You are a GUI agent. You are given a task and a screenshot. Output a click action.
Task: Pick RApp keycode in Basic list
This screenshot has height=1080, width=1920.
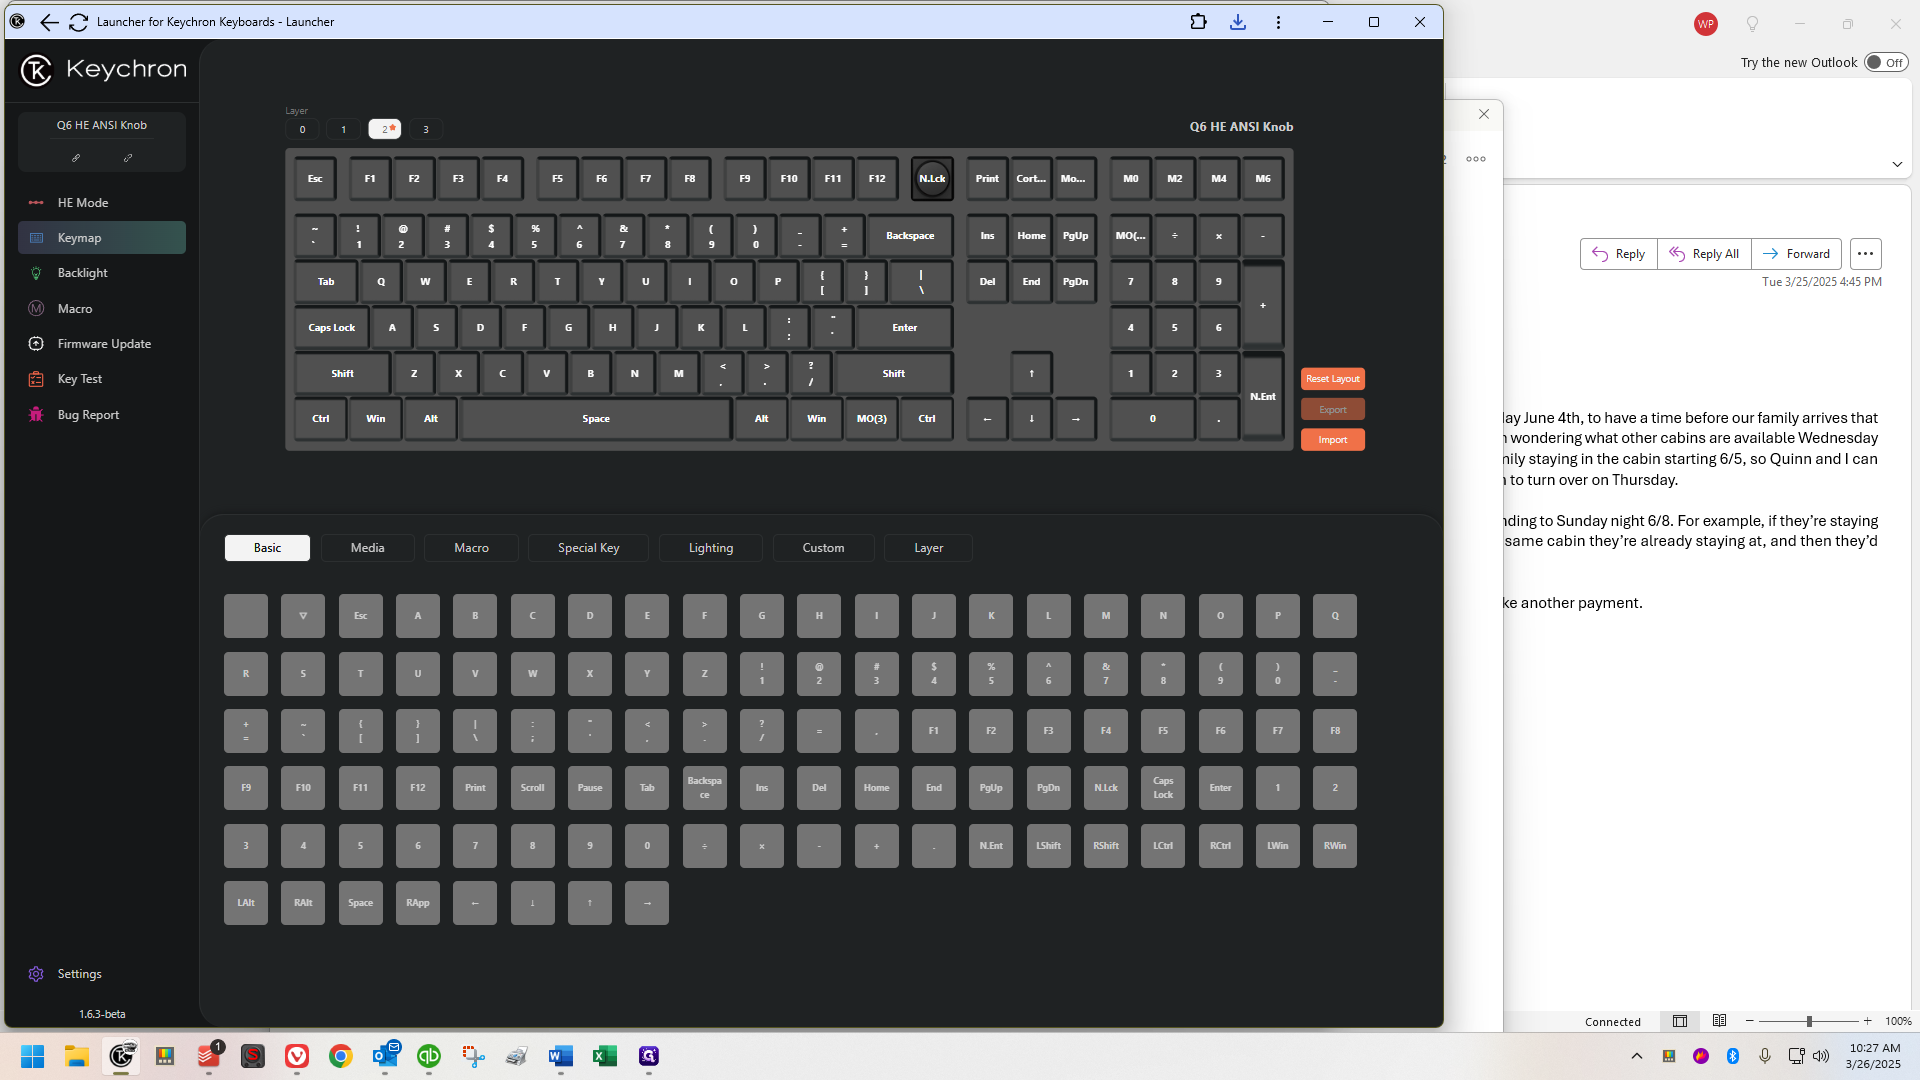point(417,903)
